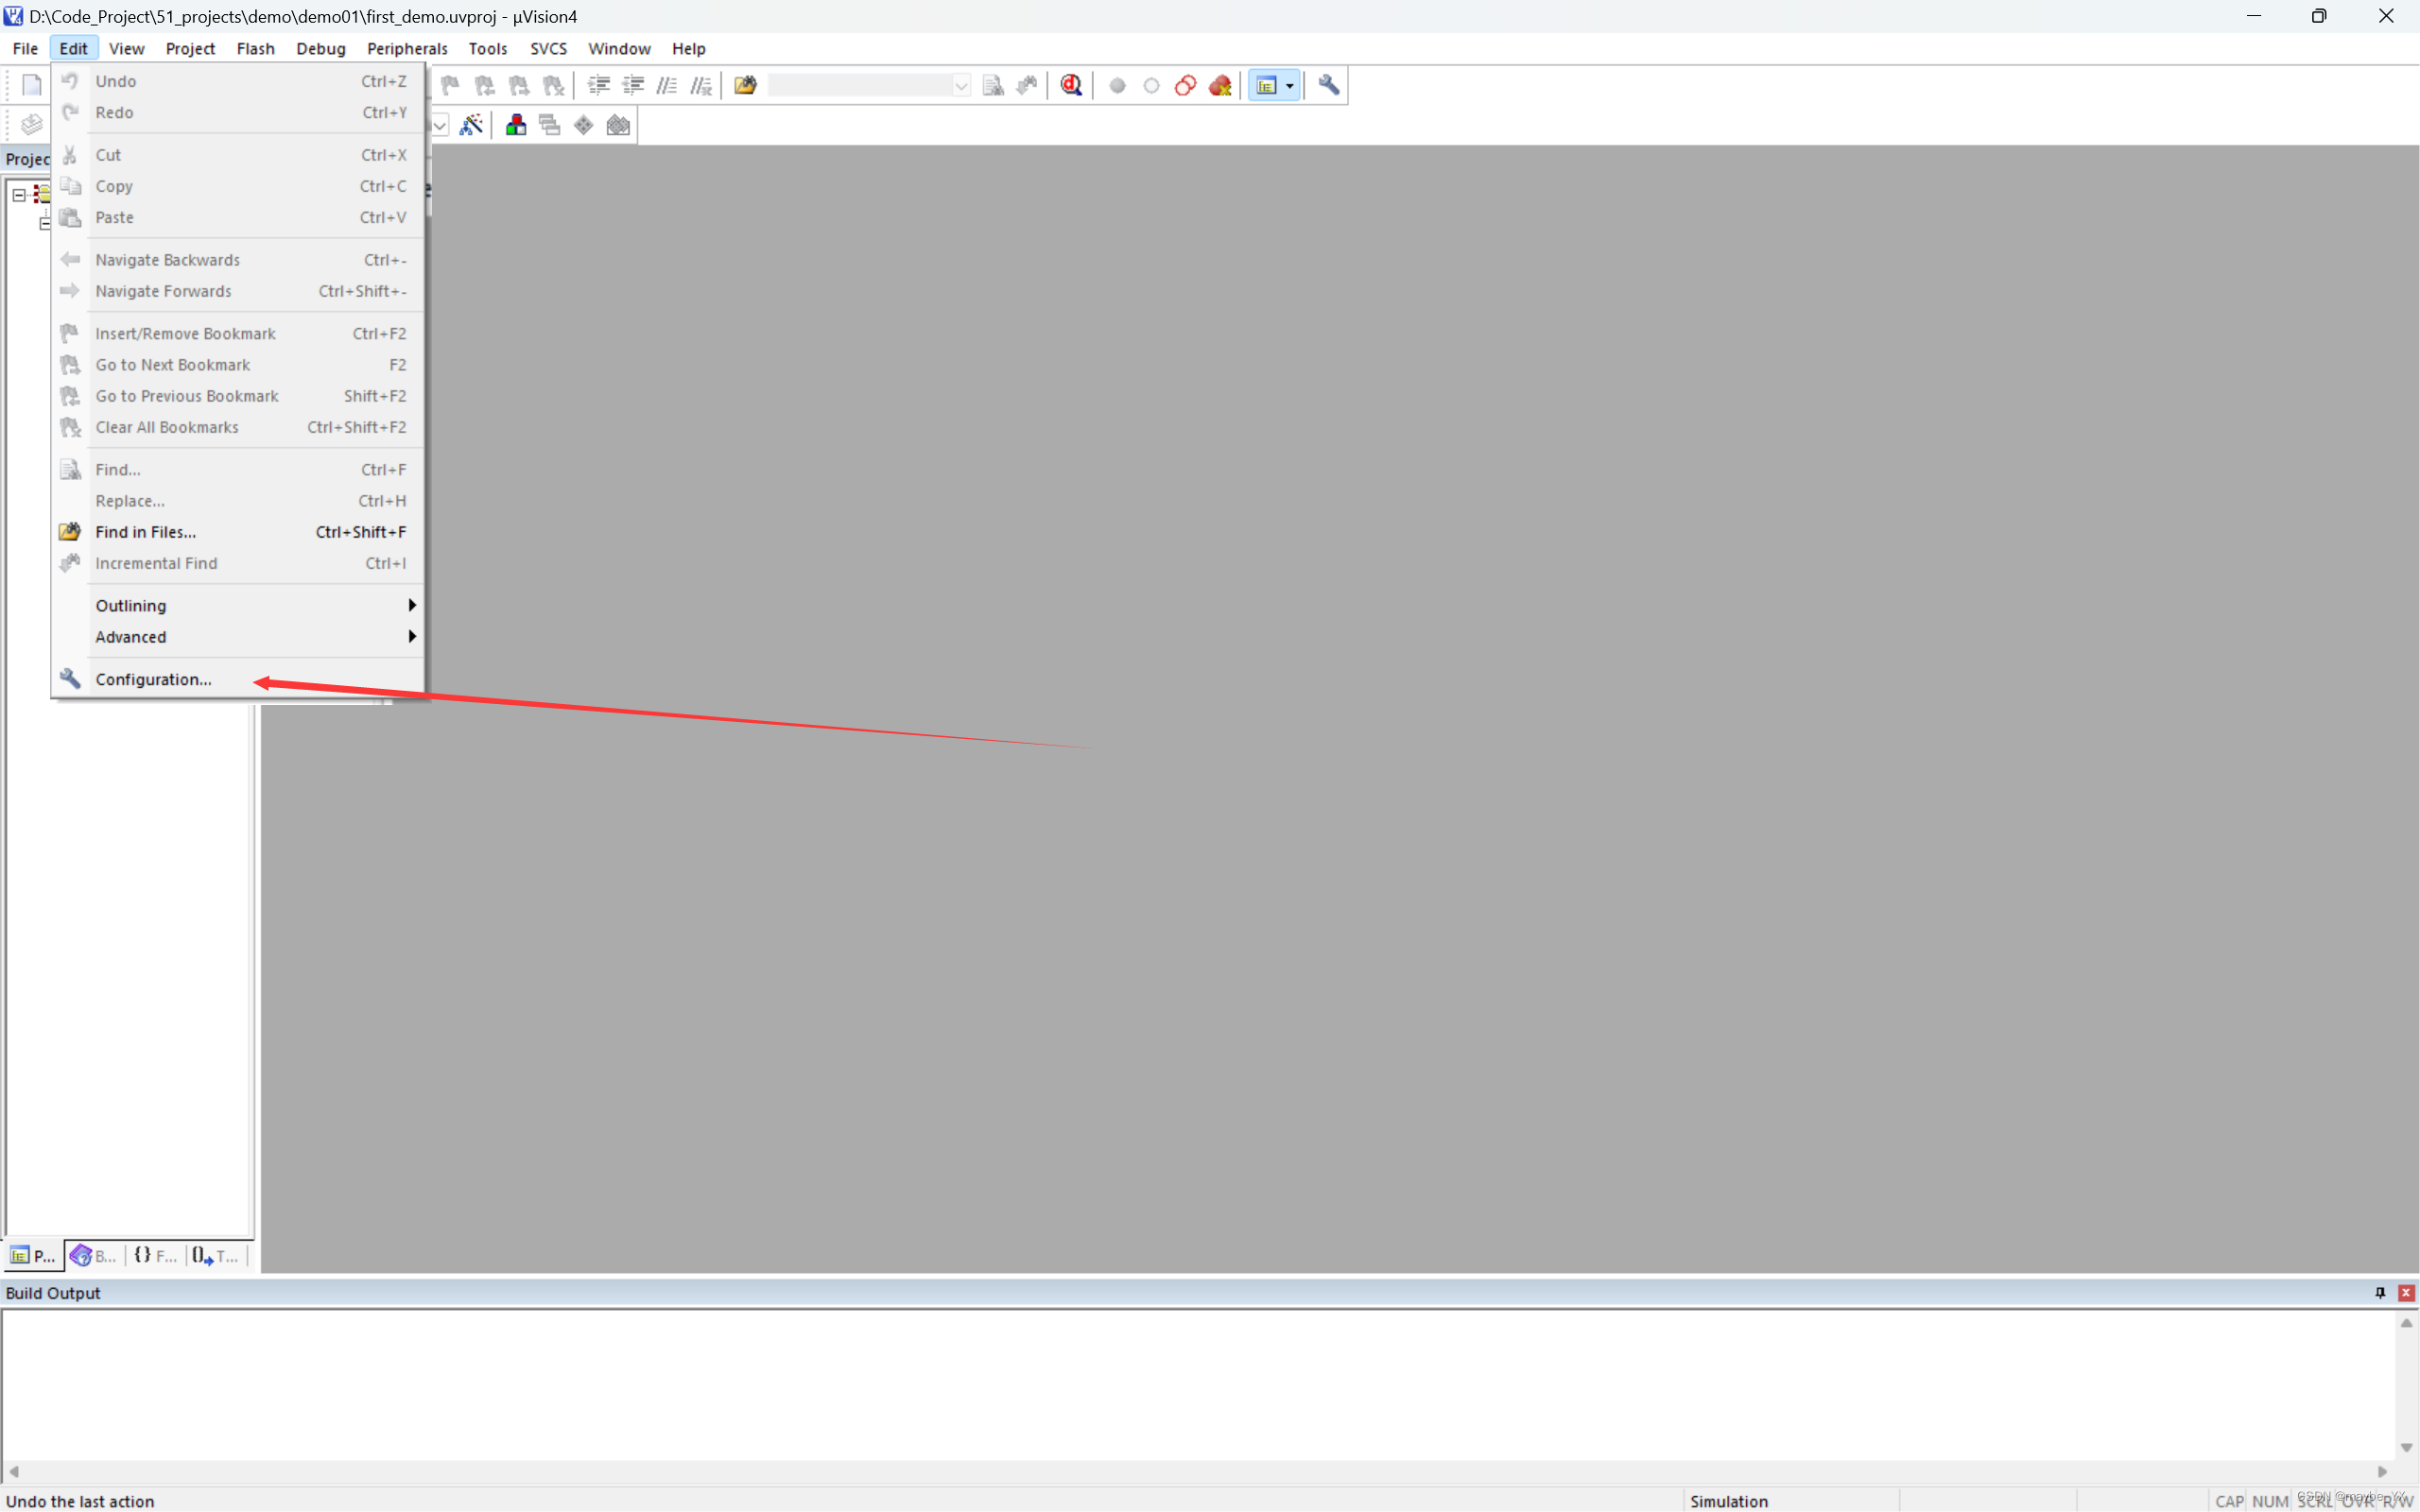Click the Configuration wrench toolbar icon
The height and width of the screenshot is (1512, 2420).
[x=1329, y=85]
